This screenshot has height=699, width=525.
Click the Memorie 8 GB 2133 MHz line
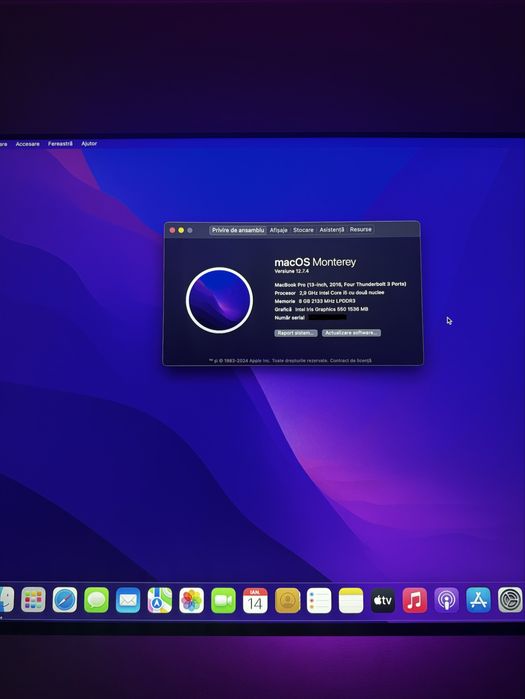(315, 301)
